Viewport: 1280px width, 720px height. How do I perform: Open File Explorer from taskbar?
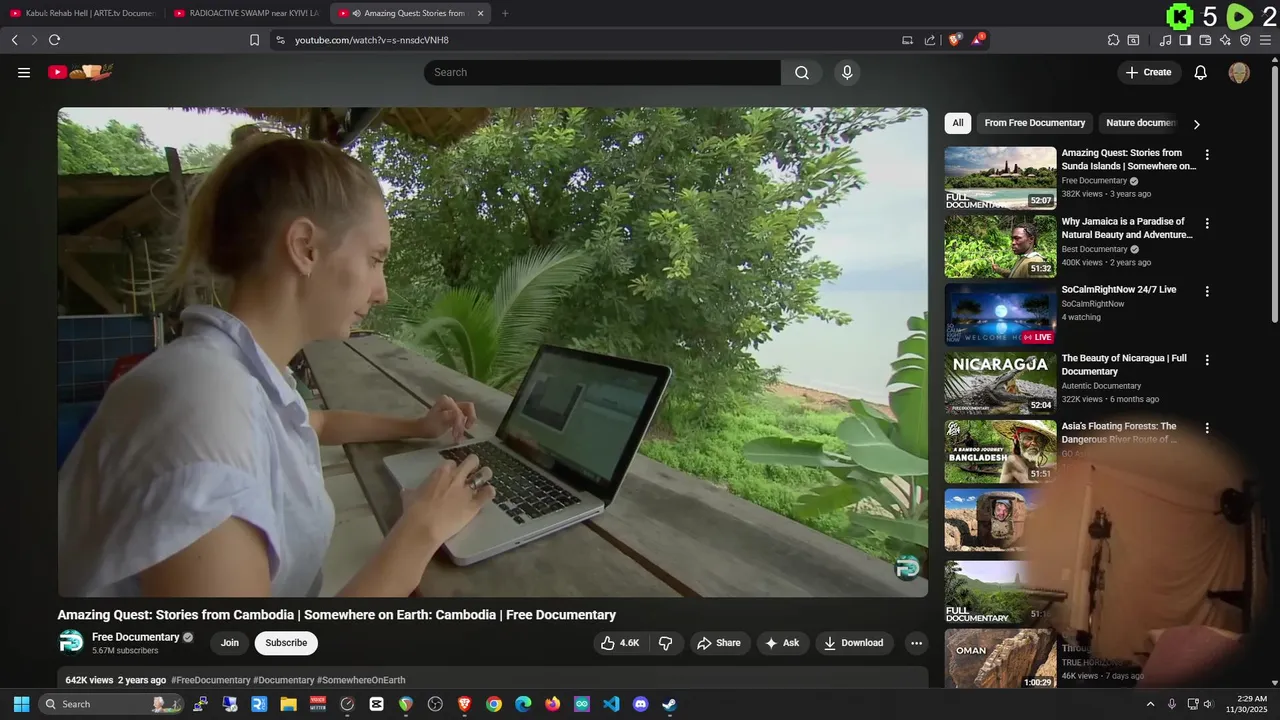tap(288, 704)
